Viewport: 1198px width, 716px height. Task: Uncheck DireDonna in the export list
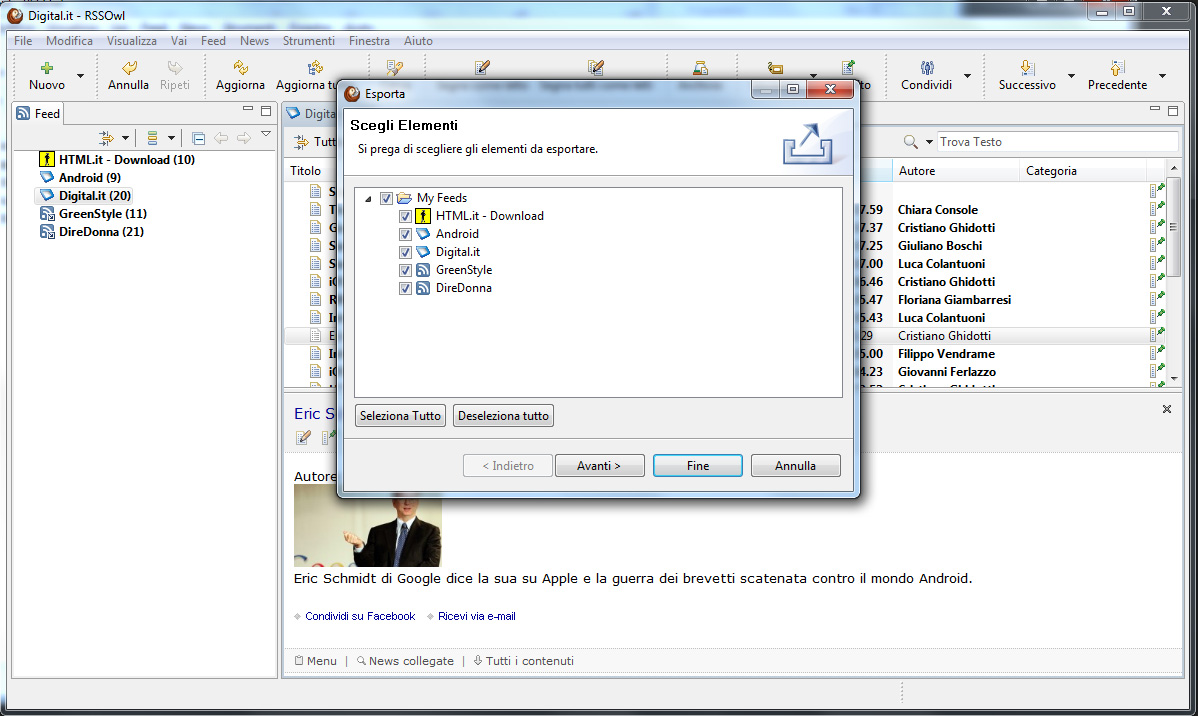[x=405, y=288]
